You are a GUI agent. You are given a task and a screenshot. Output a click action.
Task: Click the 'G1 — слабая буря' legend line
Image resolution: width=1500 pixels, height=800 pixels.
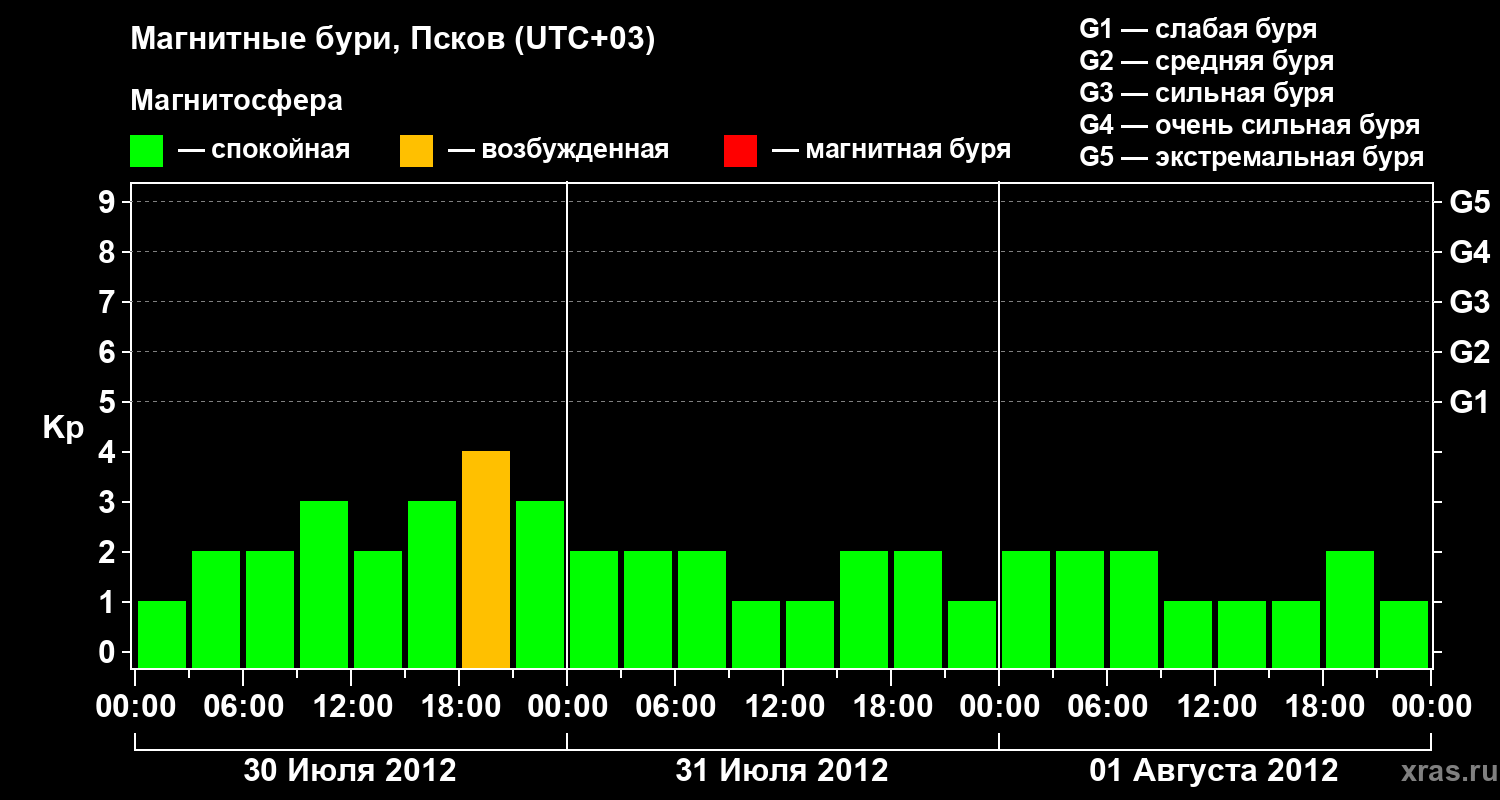coord(1198,29)
